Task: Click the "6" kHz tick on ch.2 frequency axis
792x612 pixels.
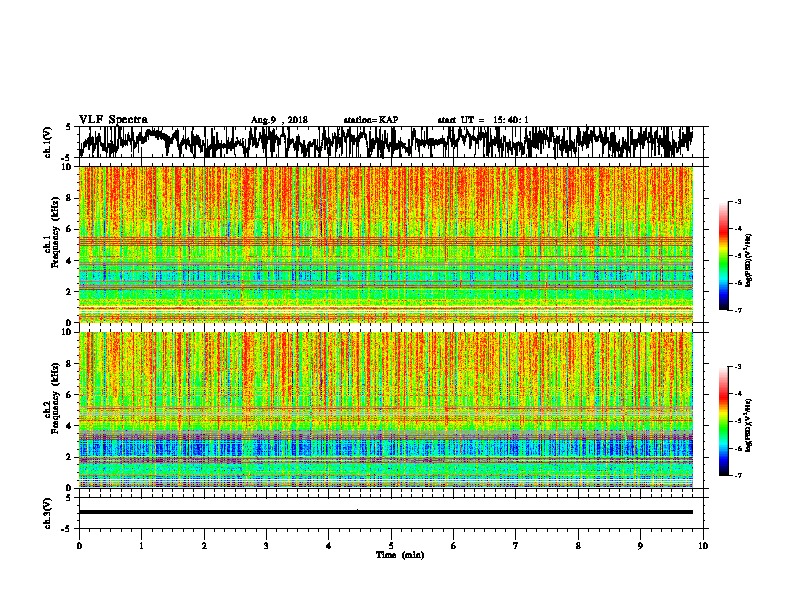Action: tap(69, 395)
